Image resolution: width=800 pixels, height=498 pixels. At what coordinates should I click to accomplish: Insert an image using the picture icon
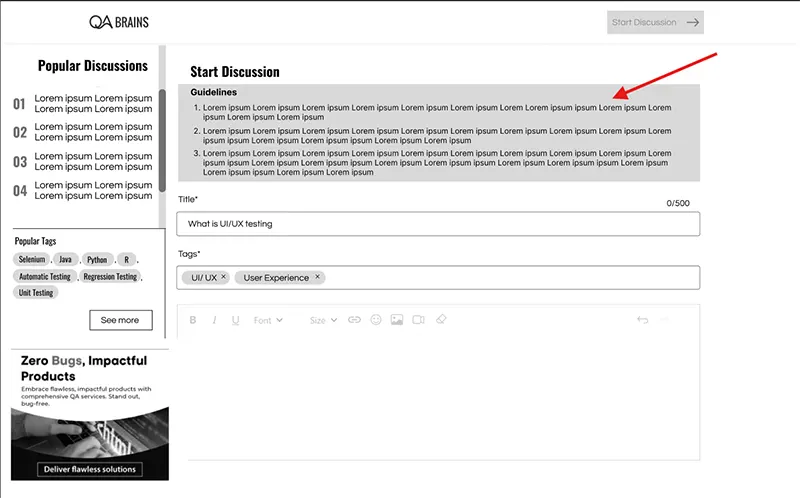(397, 320)
